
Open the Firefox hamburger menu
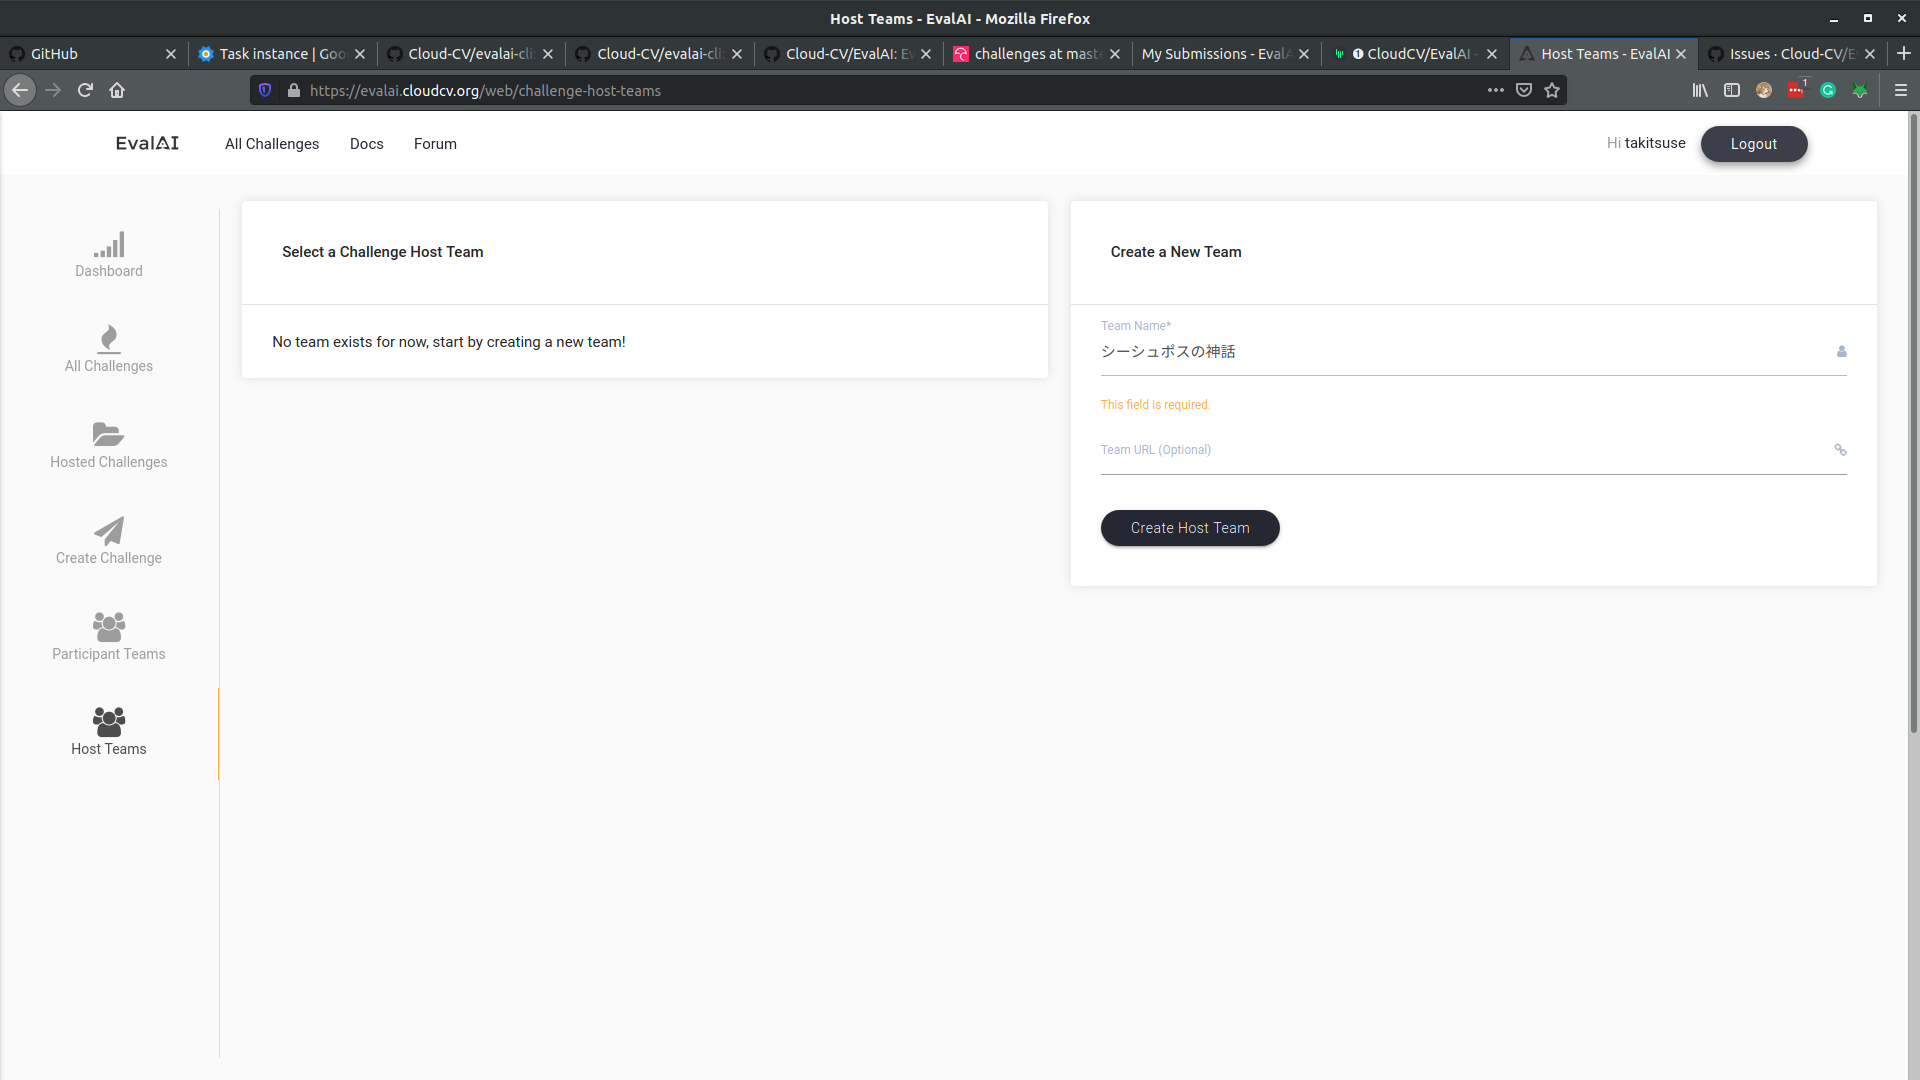[x=1901, y=90]
